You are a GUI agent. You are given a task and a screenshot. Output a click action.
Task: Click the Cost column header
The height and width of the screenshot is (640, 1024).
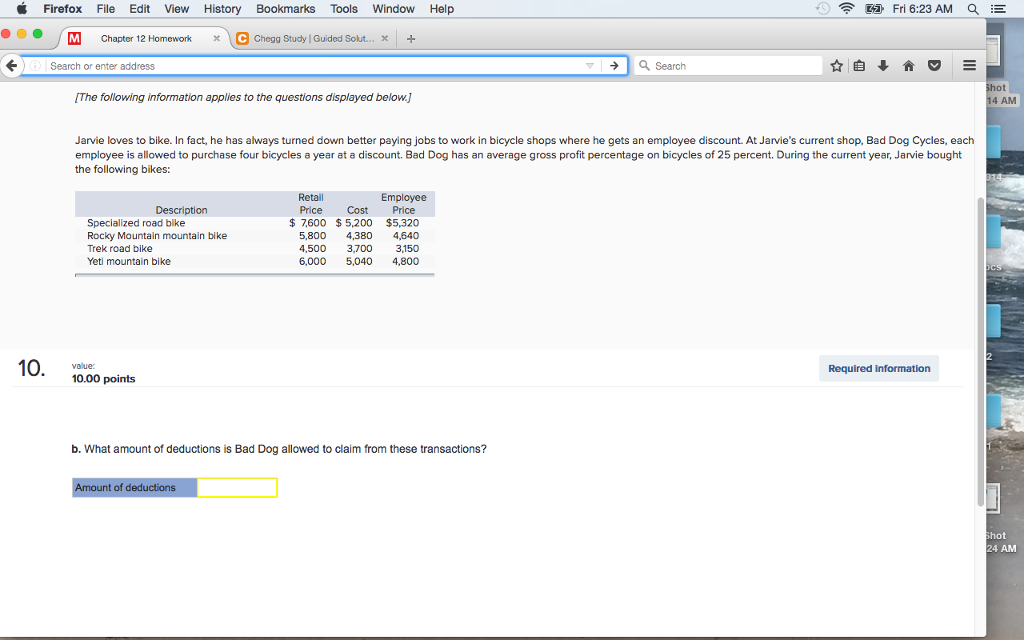357,210
